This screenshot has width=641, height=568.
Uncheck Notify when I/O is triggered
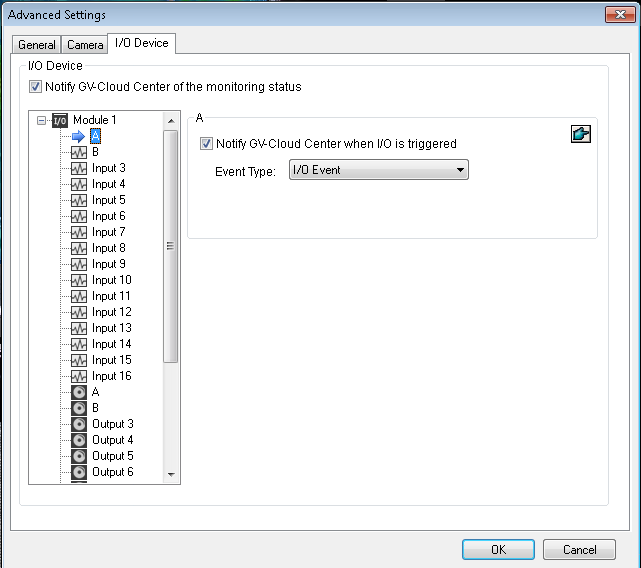click(207, 144)
